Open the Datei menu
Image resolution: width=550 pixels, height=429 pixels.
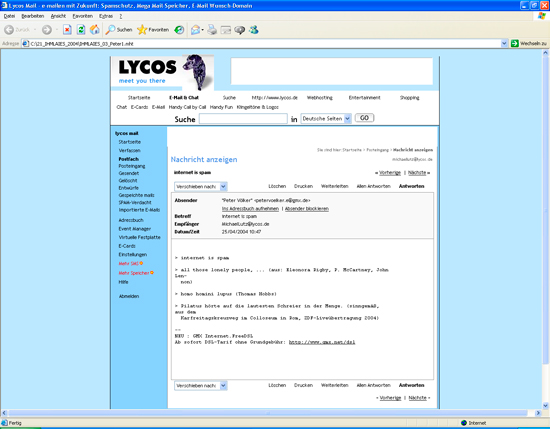pos(9,16)
